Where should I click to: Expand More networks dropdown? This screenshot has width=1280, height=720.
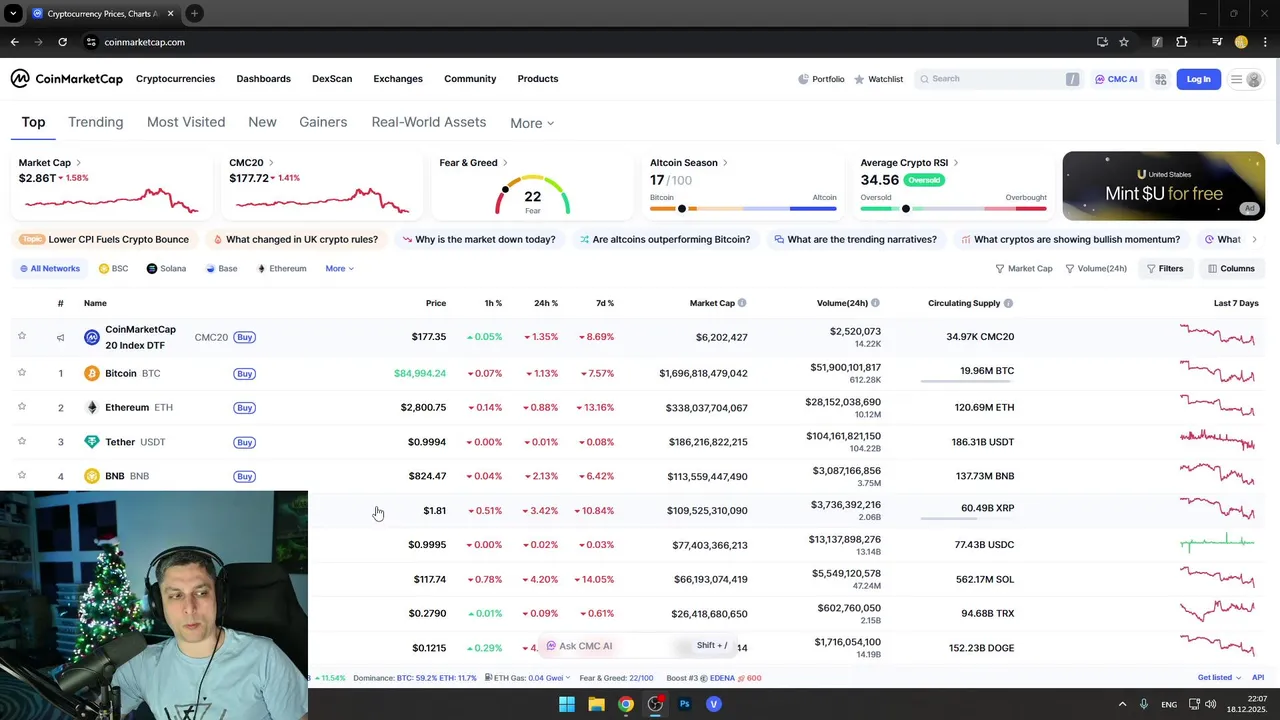pos(340,268)
